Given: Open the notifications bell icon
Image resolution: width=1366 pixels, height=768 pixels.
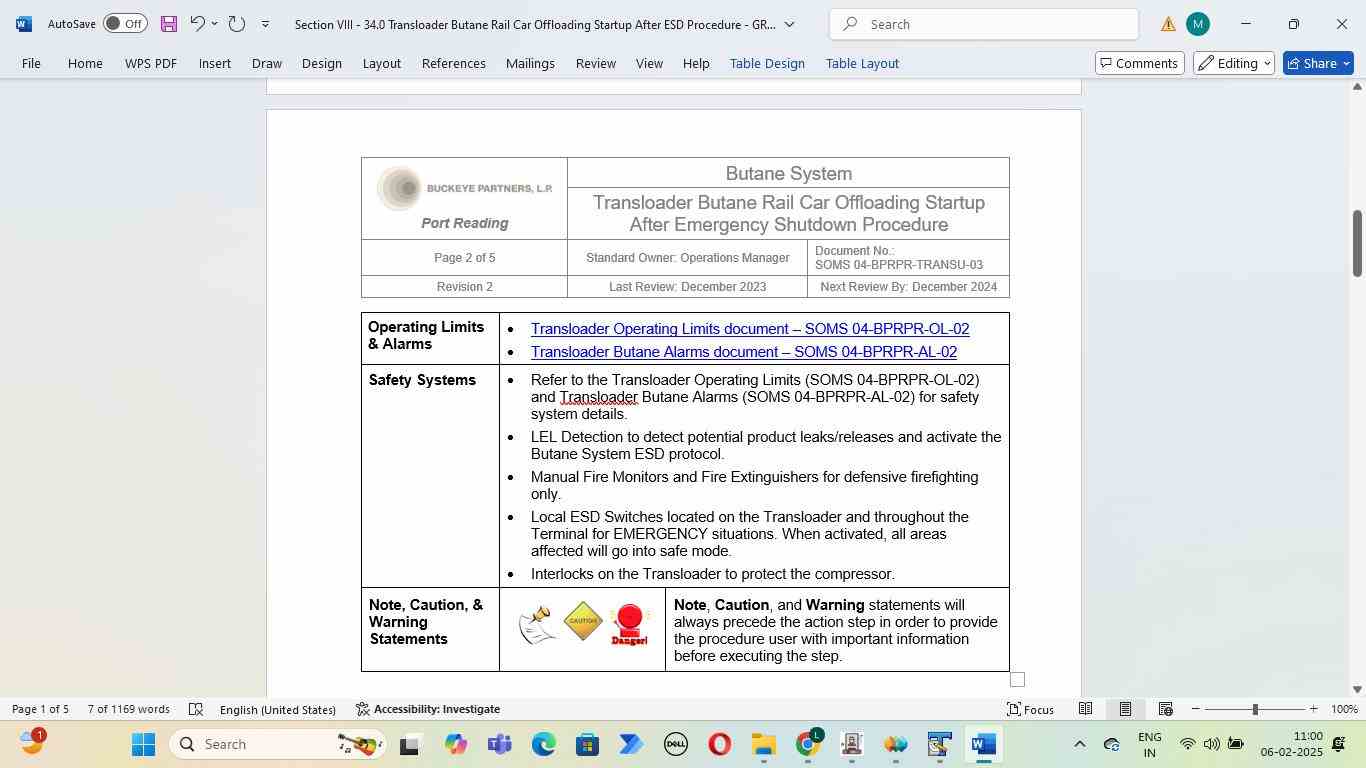Looking at the screenshot, I should coord(1338,744).
